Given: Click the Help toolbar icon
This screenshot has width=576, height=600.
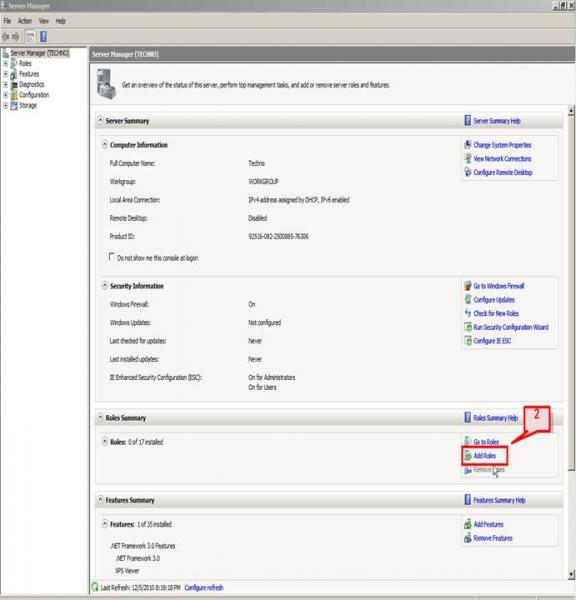Looking at the screenshot, I should 43,37.
